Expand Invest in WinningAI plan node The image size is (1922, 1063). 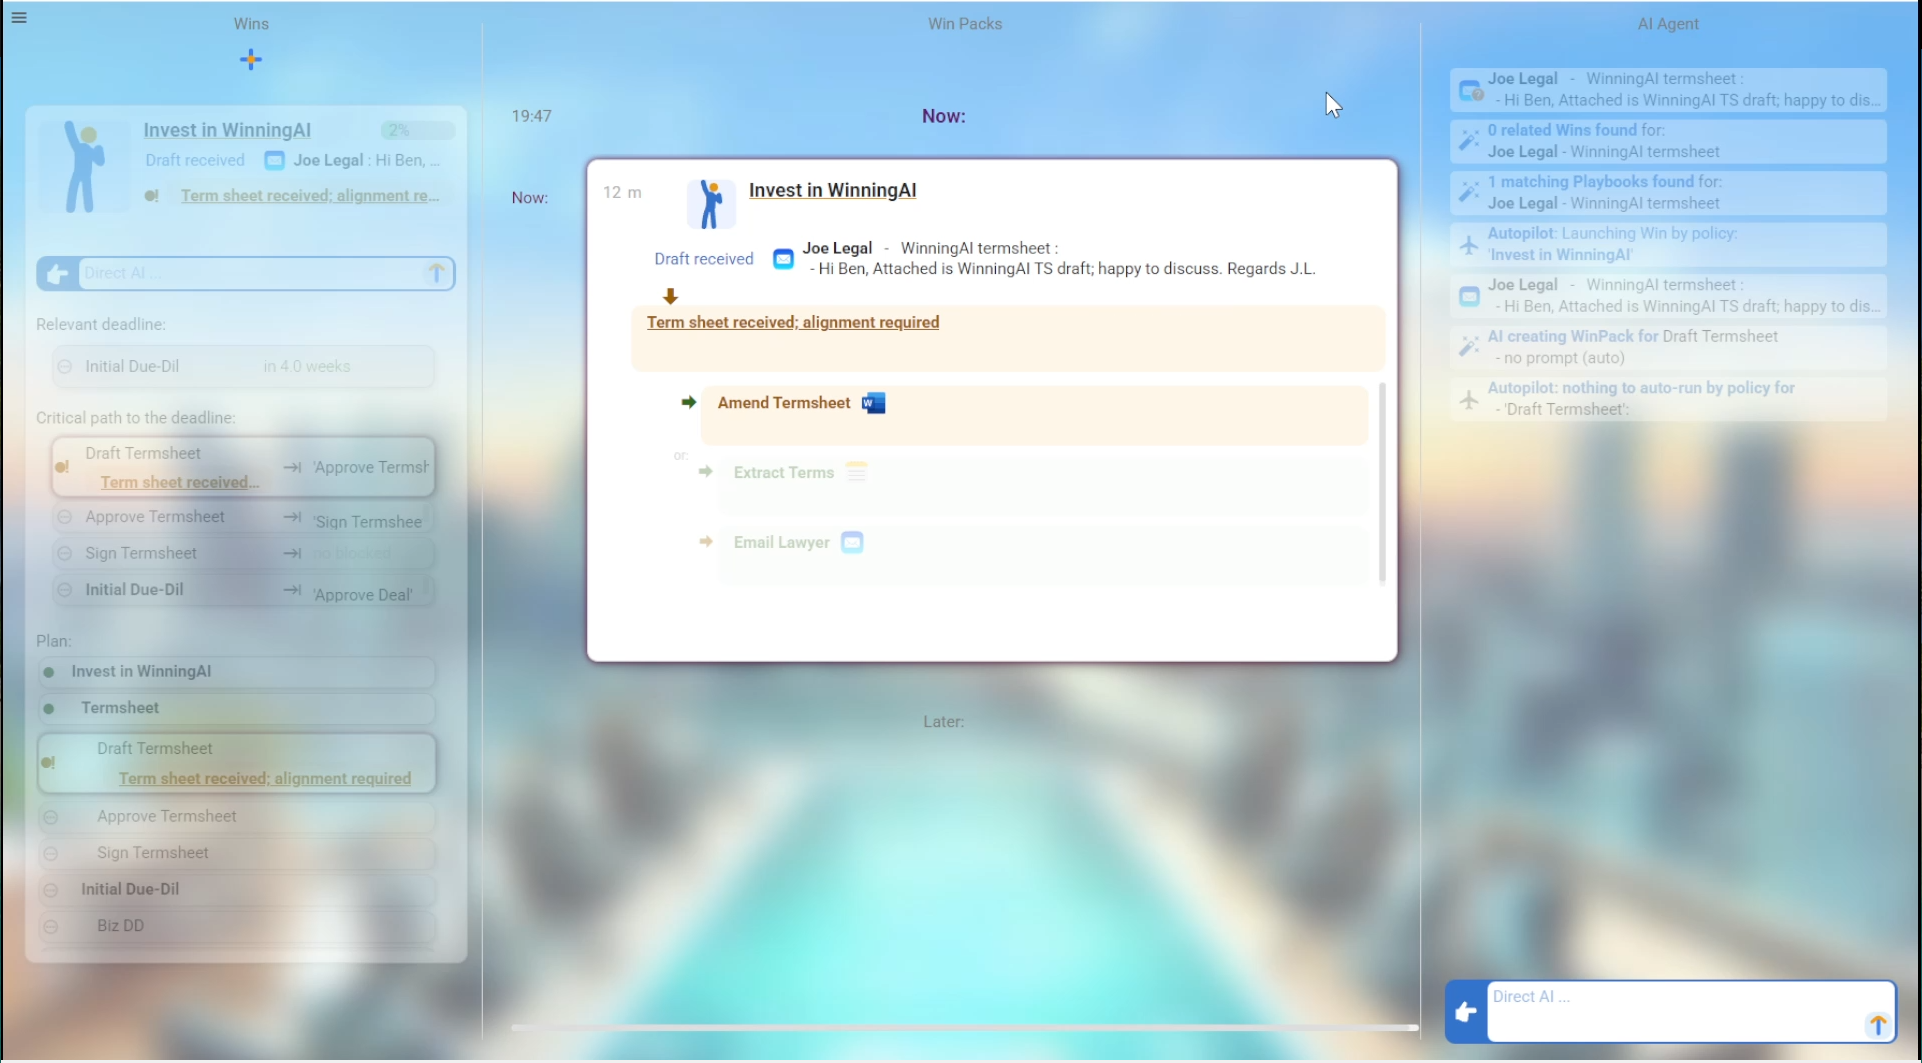49,672
